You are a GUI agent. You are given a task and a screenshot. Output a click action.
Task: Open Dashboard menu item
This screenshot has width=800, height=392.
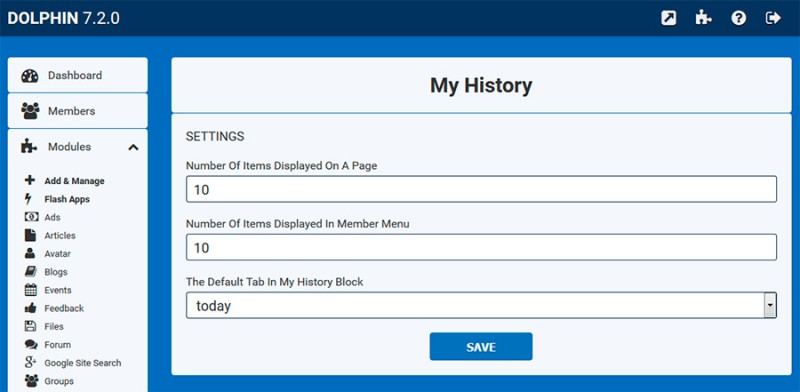[x=78, y=75]
